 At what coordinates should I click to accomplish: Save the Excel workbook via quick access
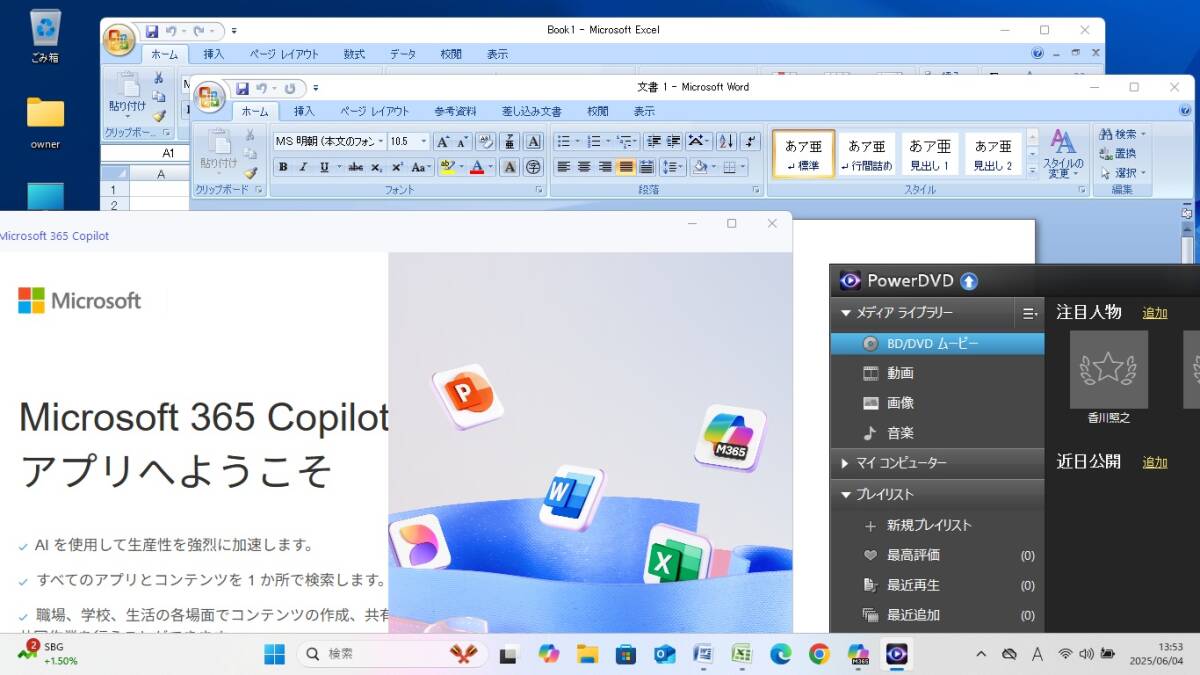pyautogui.click(x=151, y=32)
